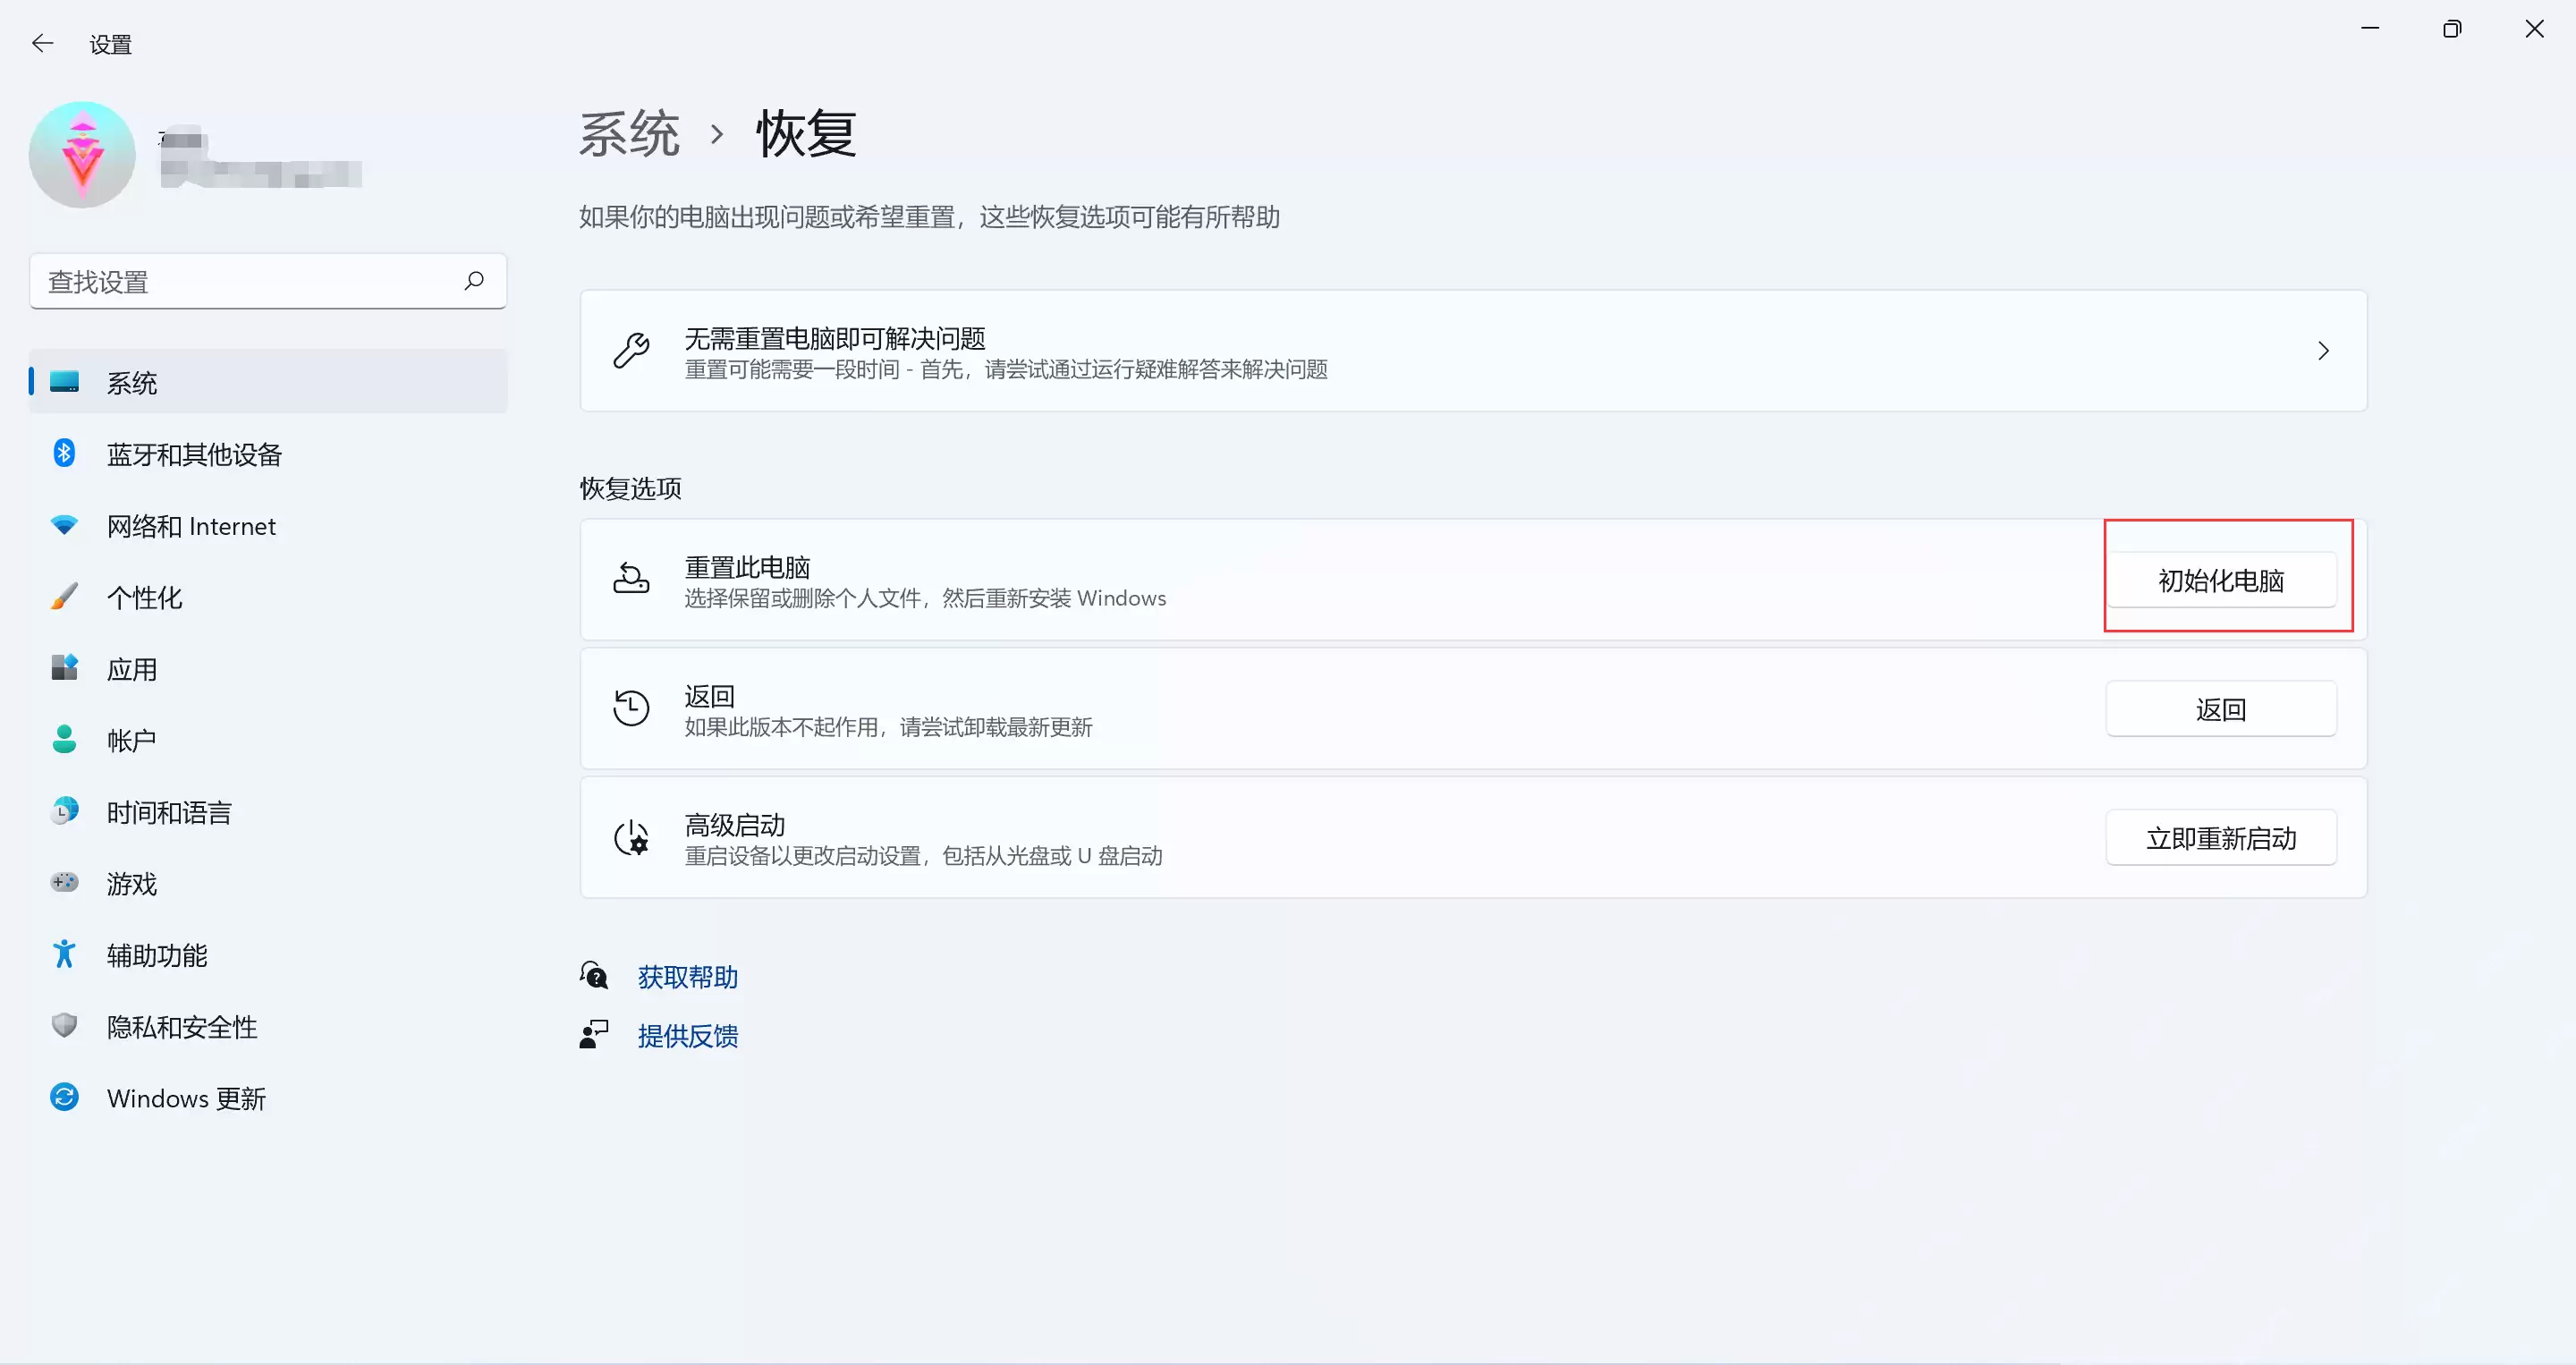2576x1365 pixels.
Task: Click the 提供反馈 feedback icon
Action: coord(594,1034)
